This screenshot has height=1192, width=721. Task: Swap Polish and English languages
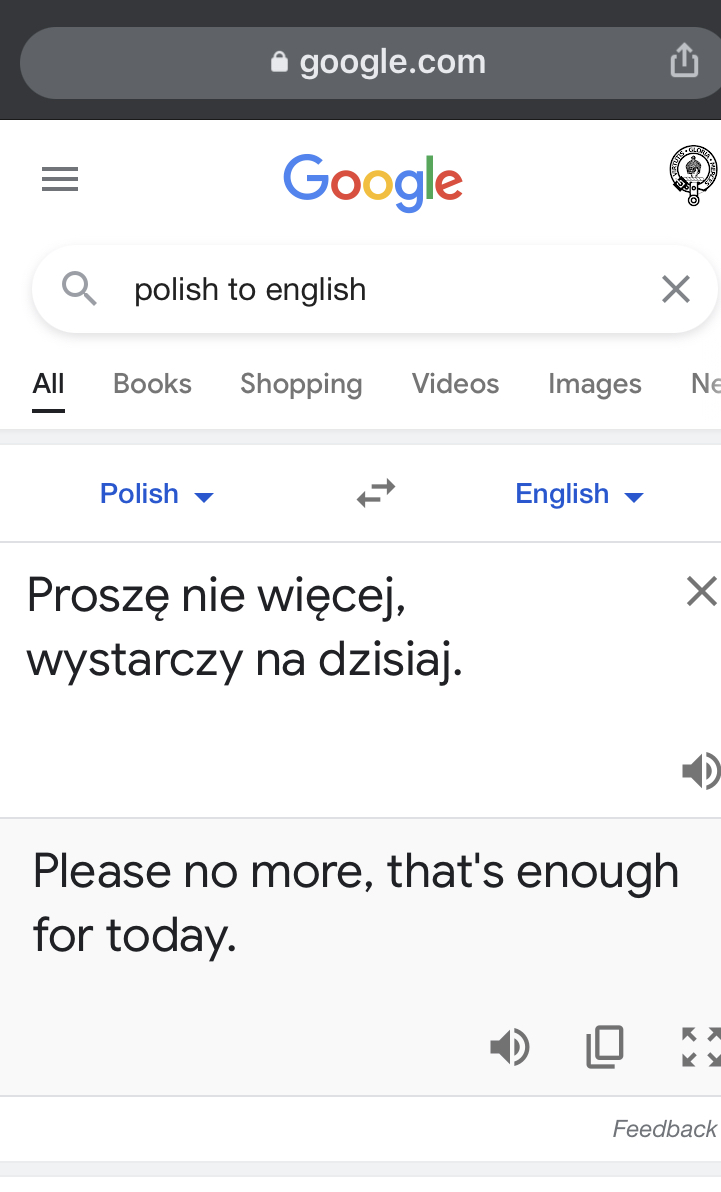click(x=376, y=493)
